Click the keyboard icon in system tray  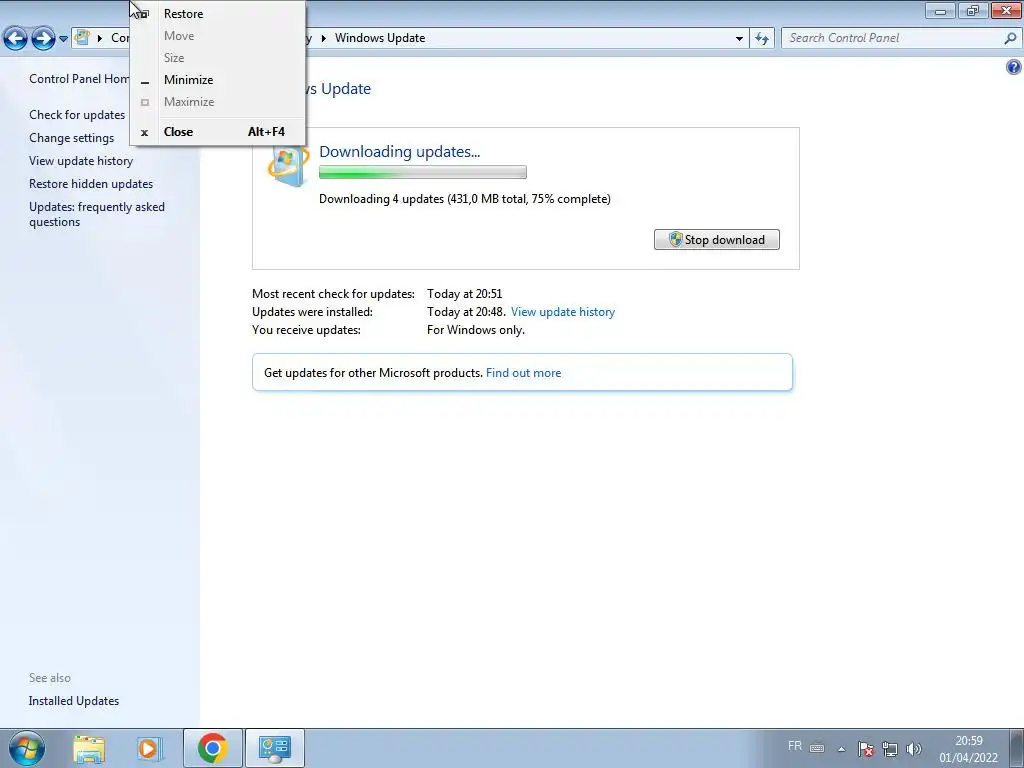click(x=817, y=748)
